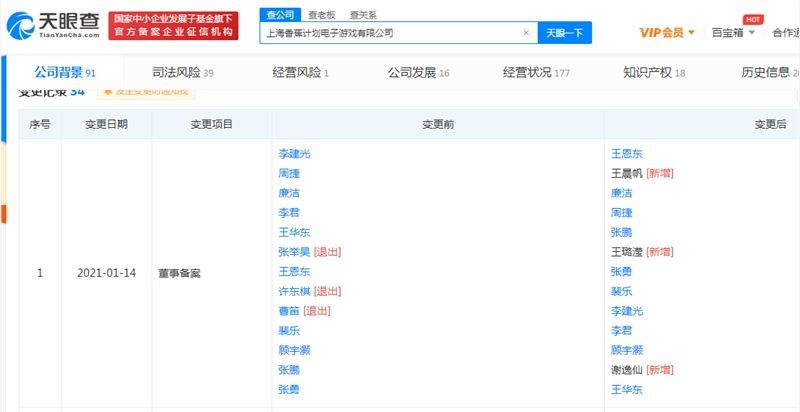Click the 变更前 column header
800x412 pixels.
tap(438, 124)
